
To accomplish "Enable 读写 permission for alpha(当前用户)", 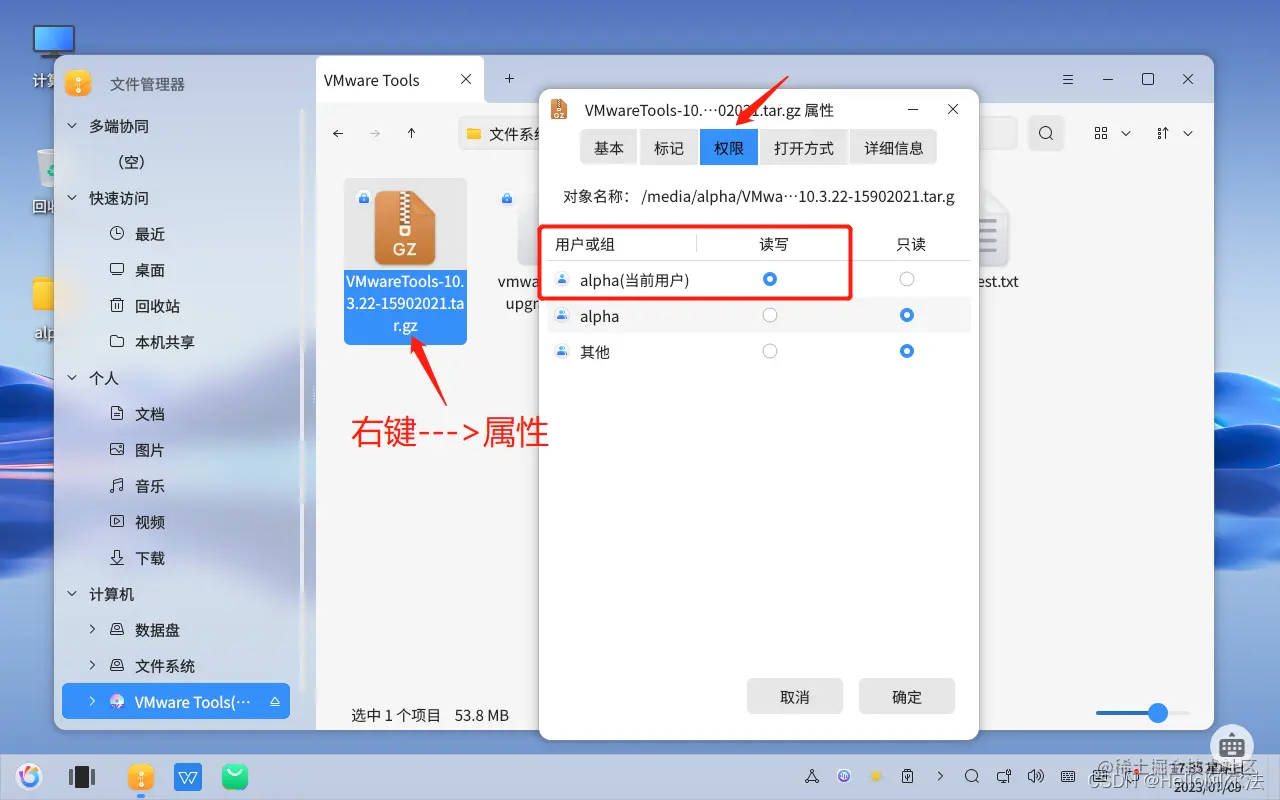I will tap(770, 279).
